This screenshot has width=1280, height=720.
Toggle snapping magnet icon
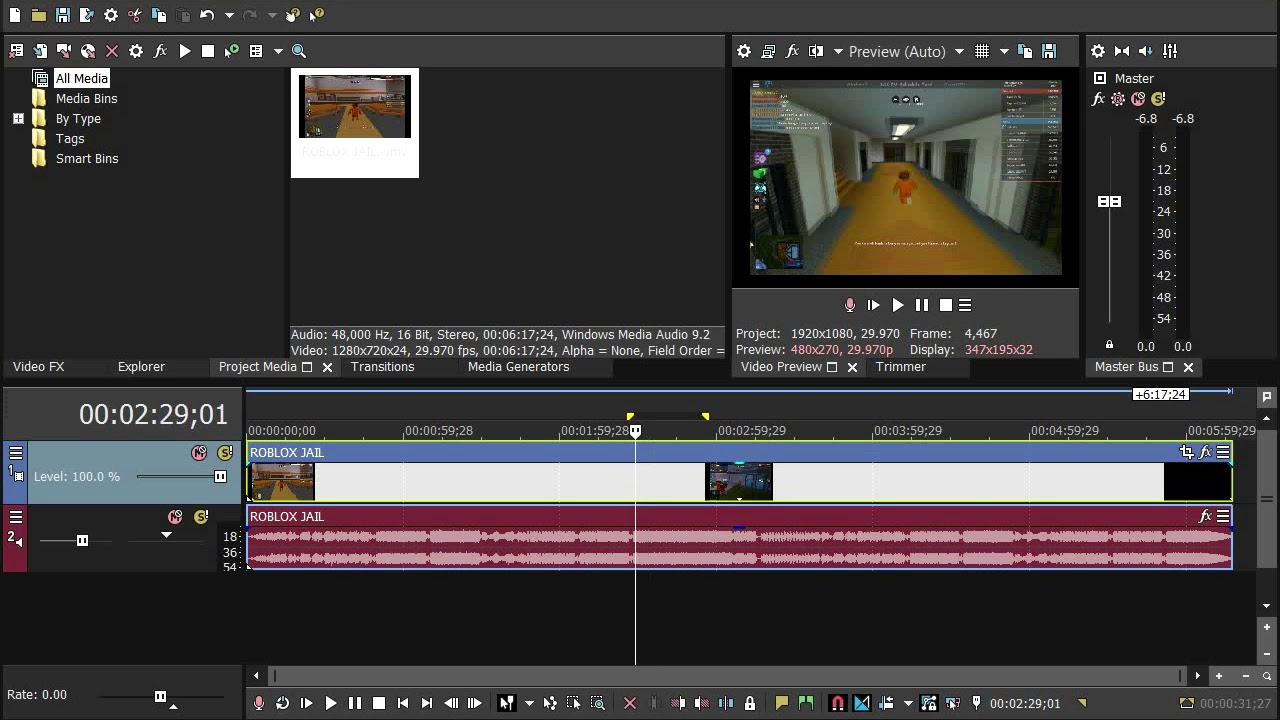(x=838, y=703)
